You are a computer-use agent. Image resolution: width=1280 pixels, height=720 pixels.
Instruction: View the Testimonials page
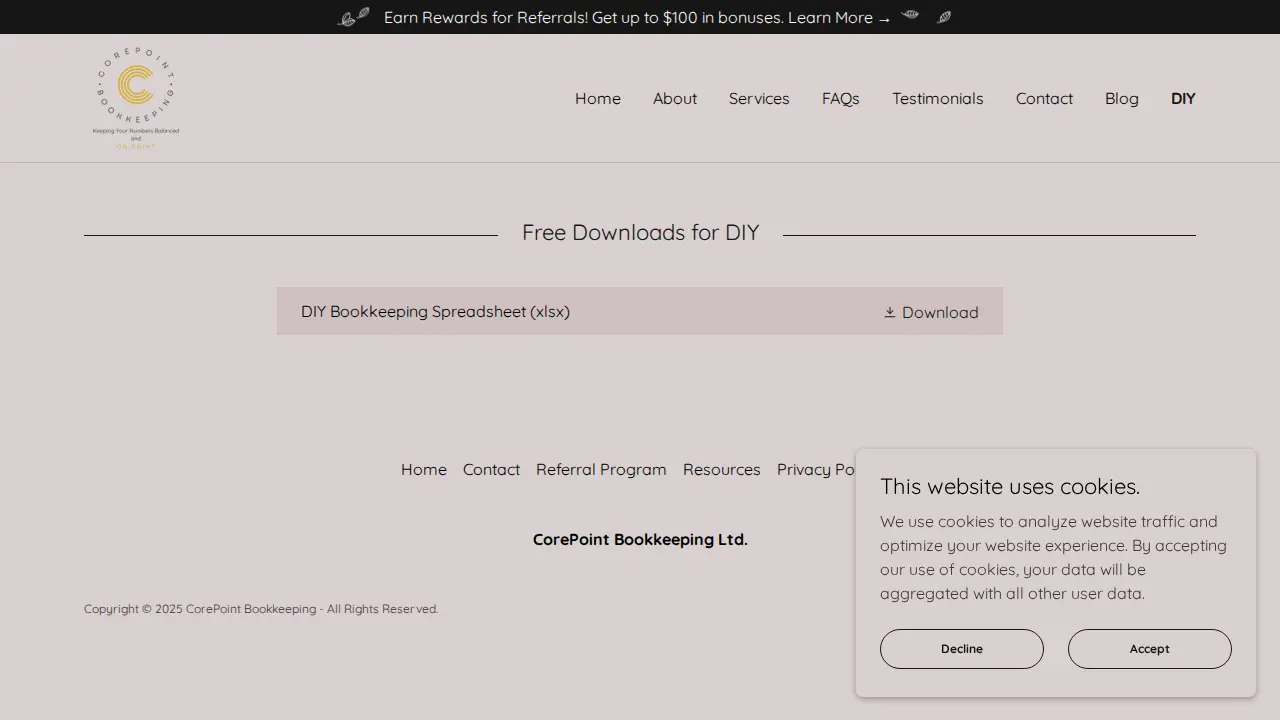click(x=938, y=98)
